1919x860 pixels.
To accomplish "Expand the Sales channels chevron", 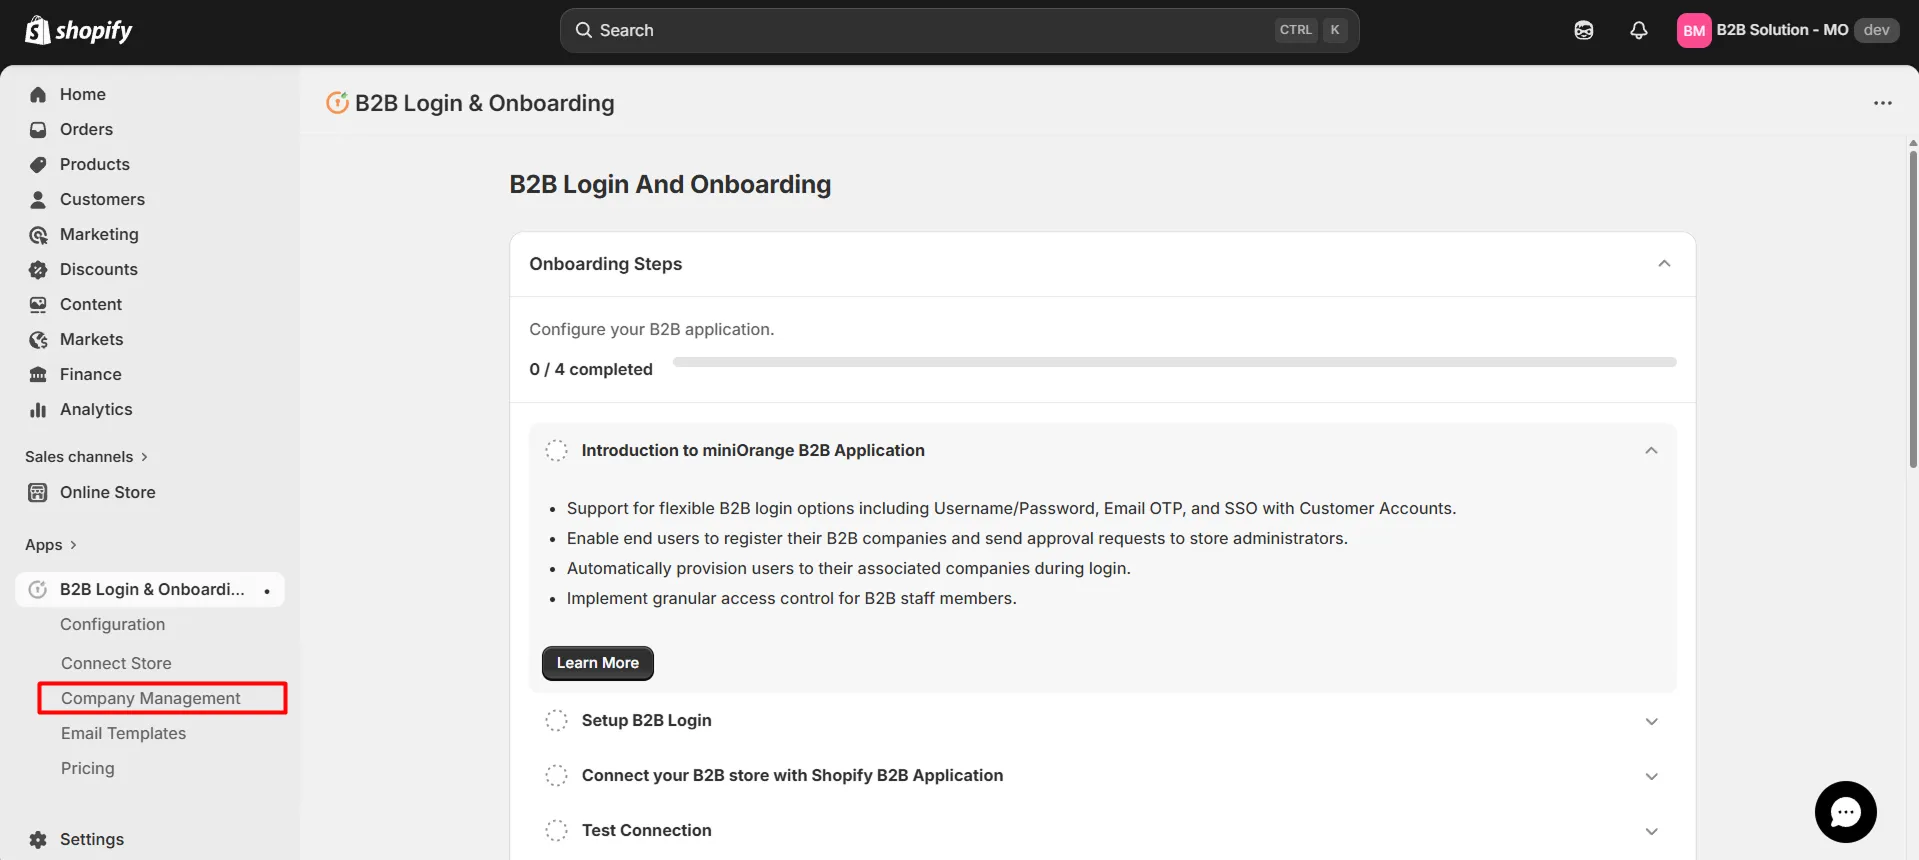I will [144, 457].
